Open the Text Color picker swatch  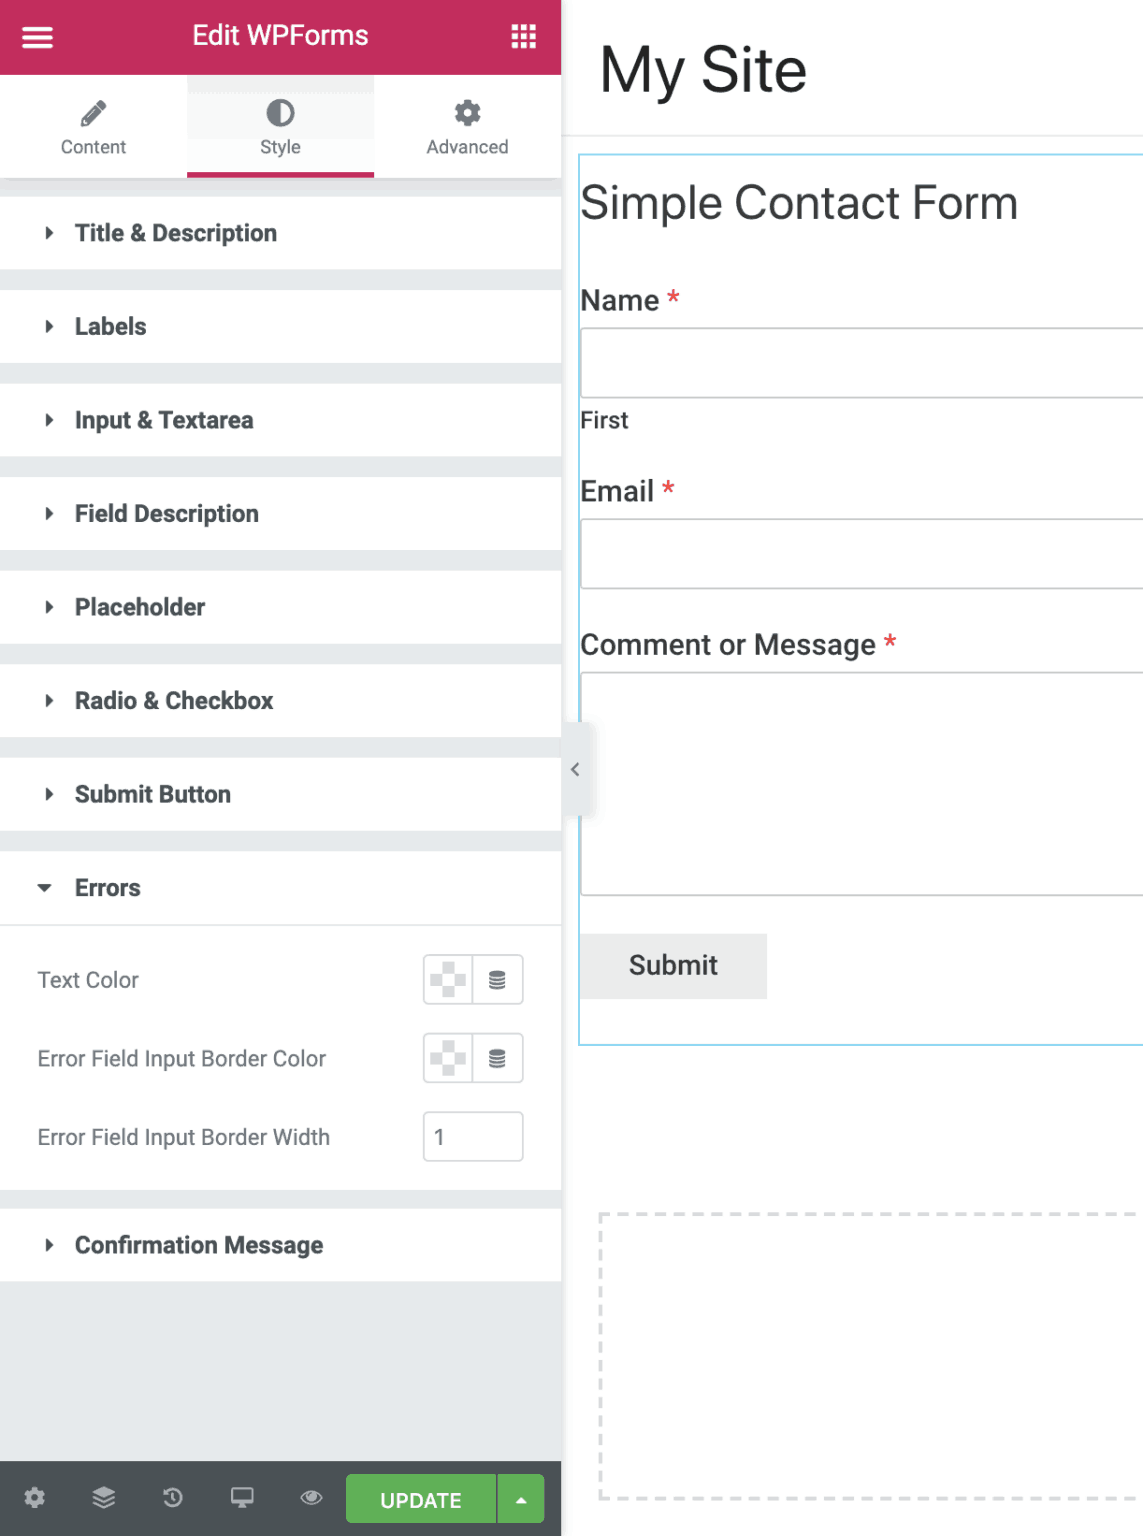448,980
